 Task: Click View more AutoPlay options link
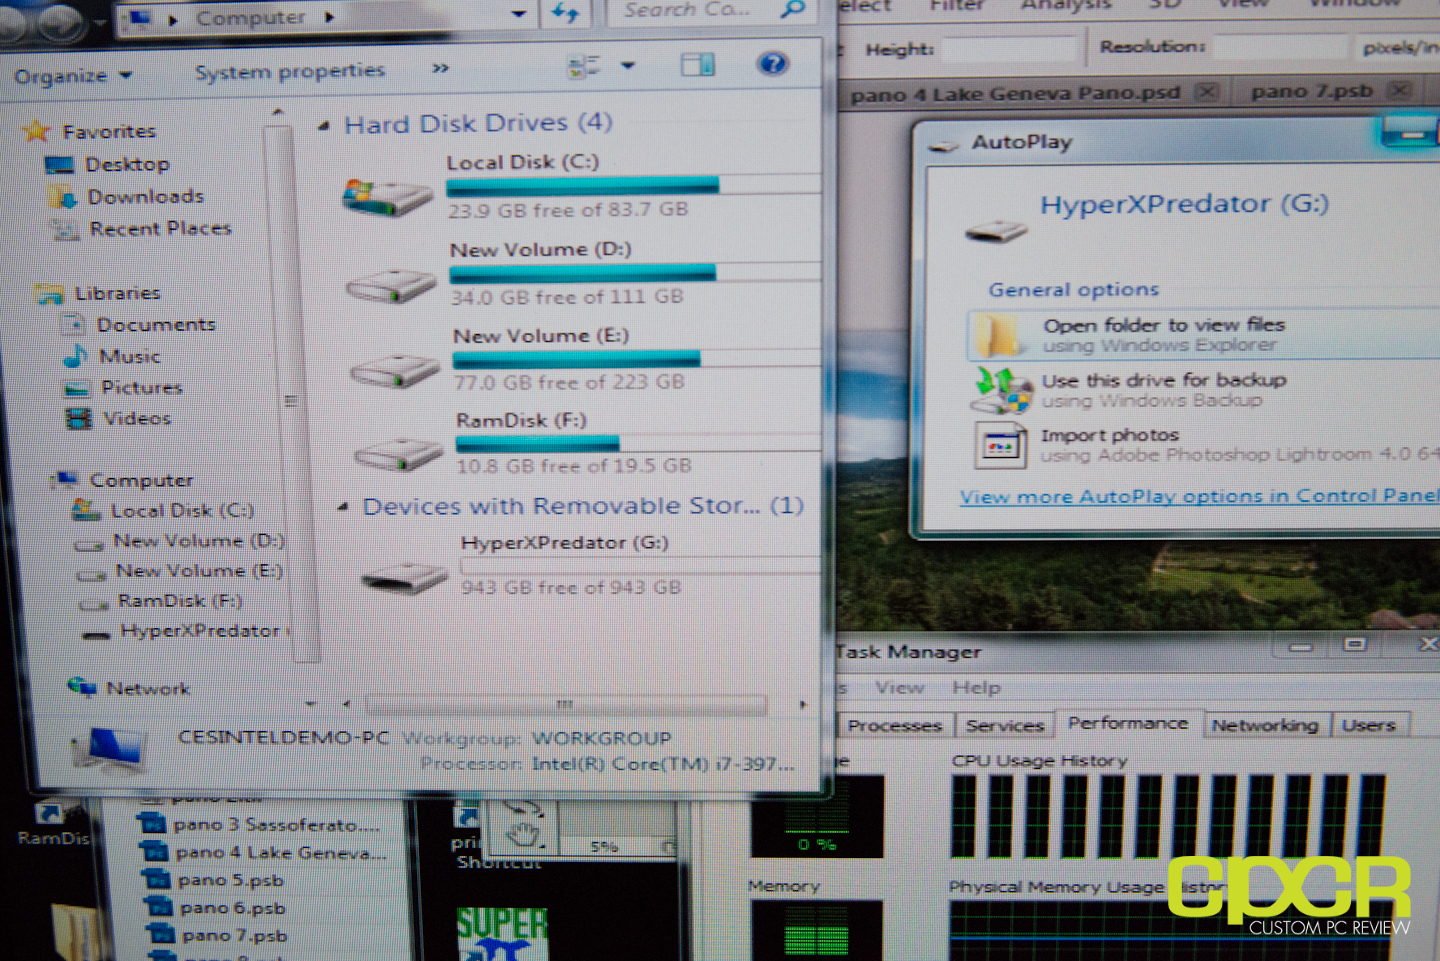point(1199,496)
